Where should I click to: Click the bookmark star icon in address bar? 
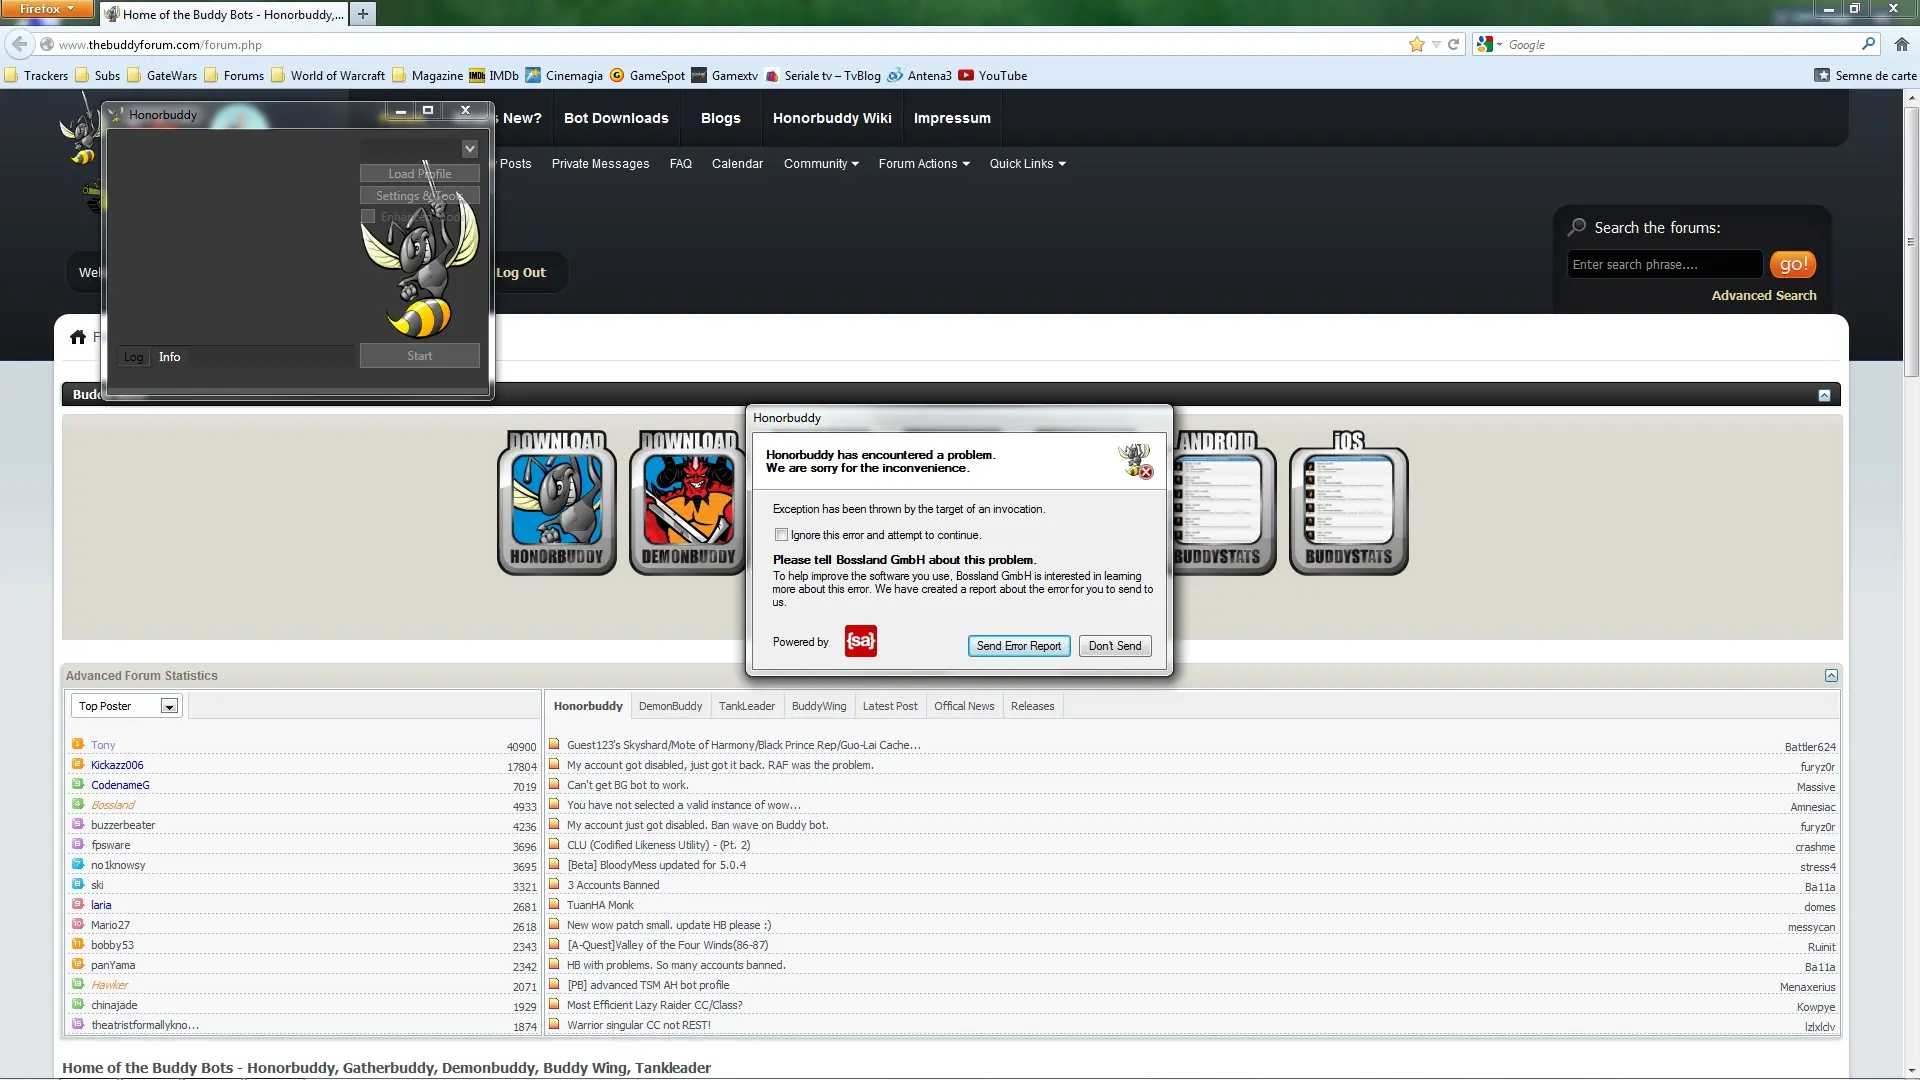coord(1416,44)
